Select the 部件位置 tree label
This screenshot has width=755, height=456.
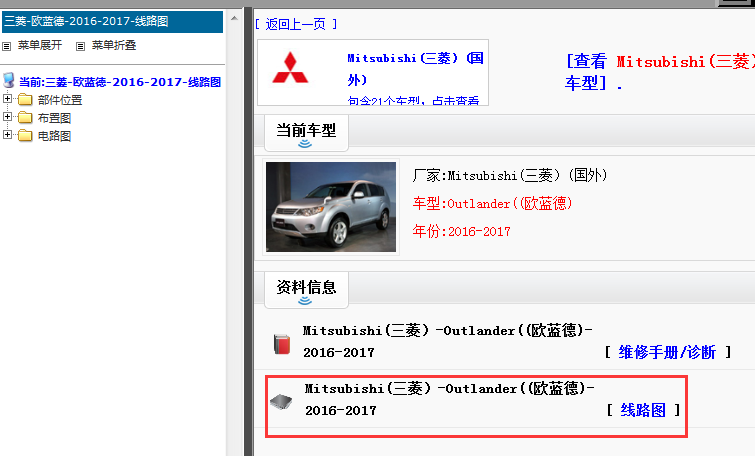(60, 100)
